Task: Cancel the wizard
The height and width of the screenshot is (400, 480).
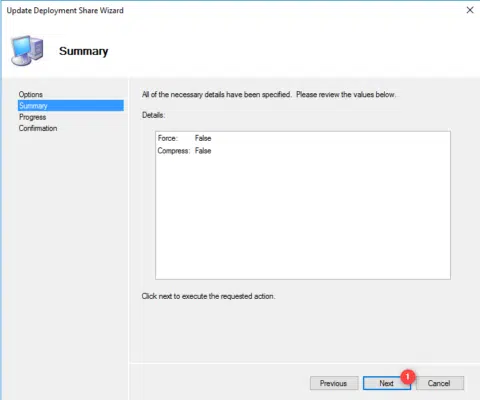Action: point(439,383)
